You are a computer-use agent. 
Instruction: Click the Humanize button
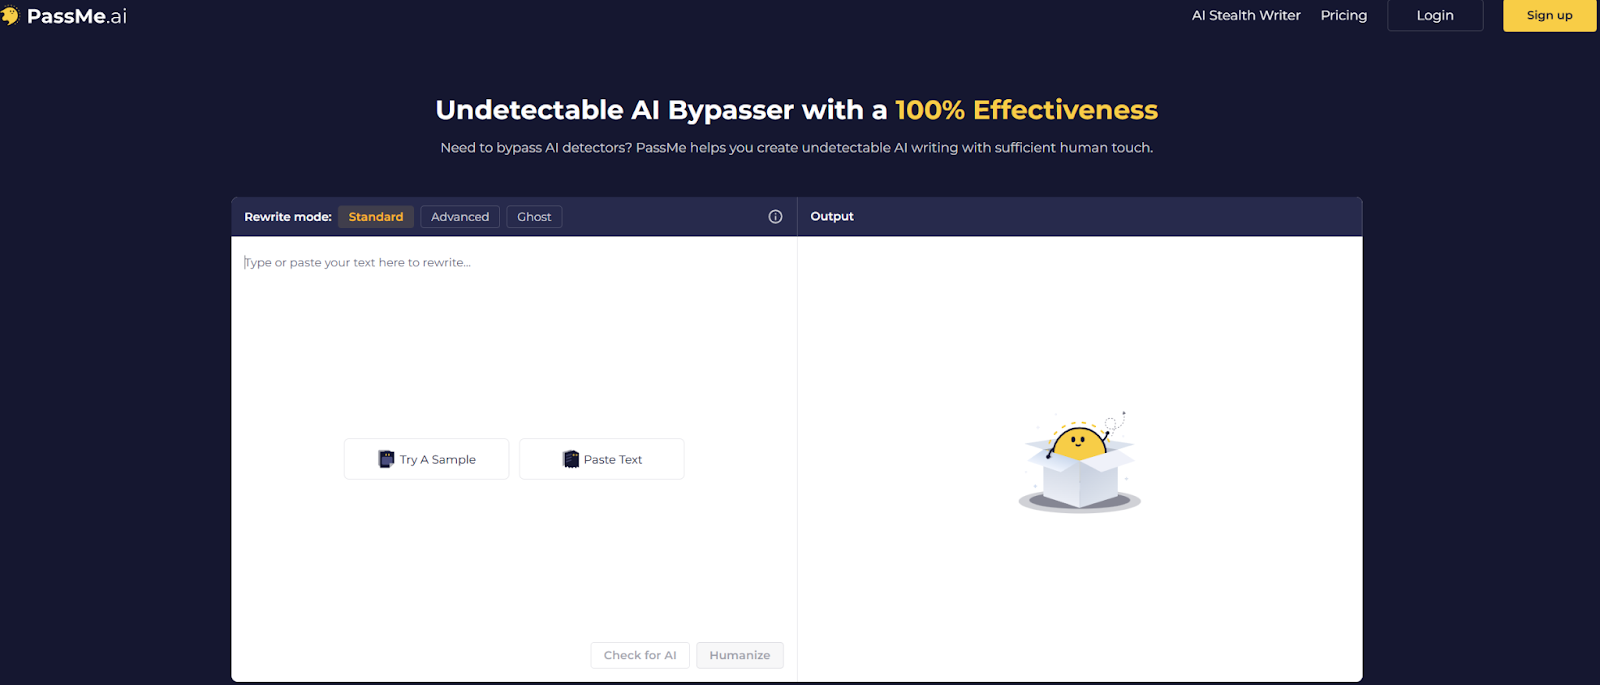(740, 655)
